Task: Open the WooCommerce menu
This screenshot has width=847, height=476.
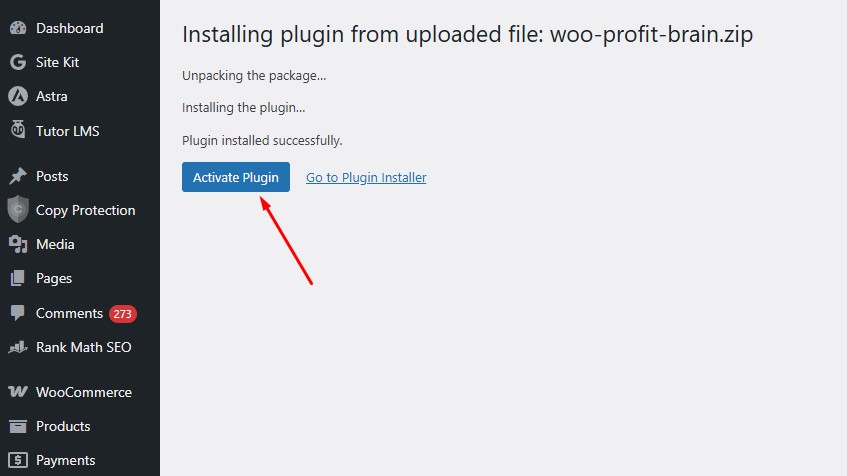Action: coord(84,392)
